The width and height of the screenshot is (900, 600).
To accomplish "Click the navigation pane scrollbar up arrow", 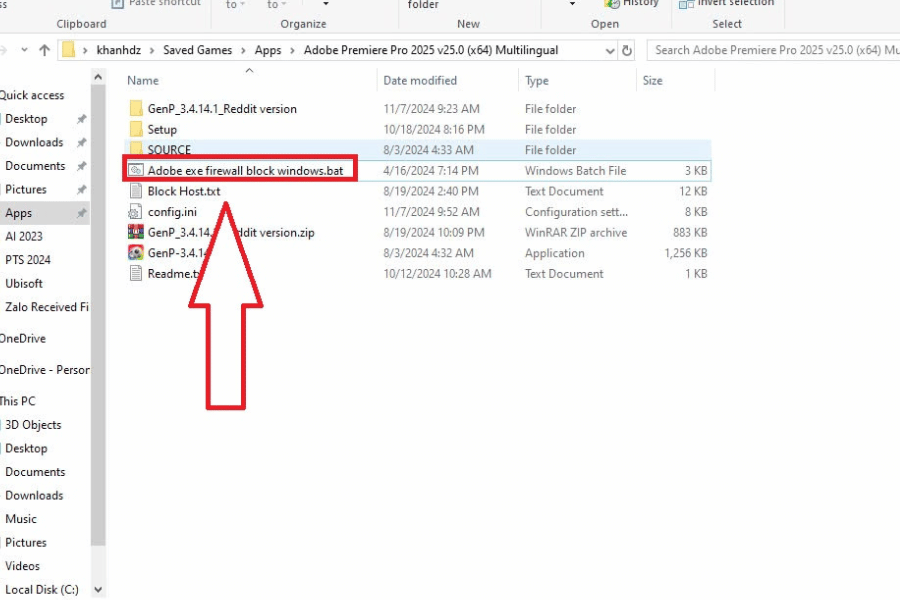I will 98,77.
